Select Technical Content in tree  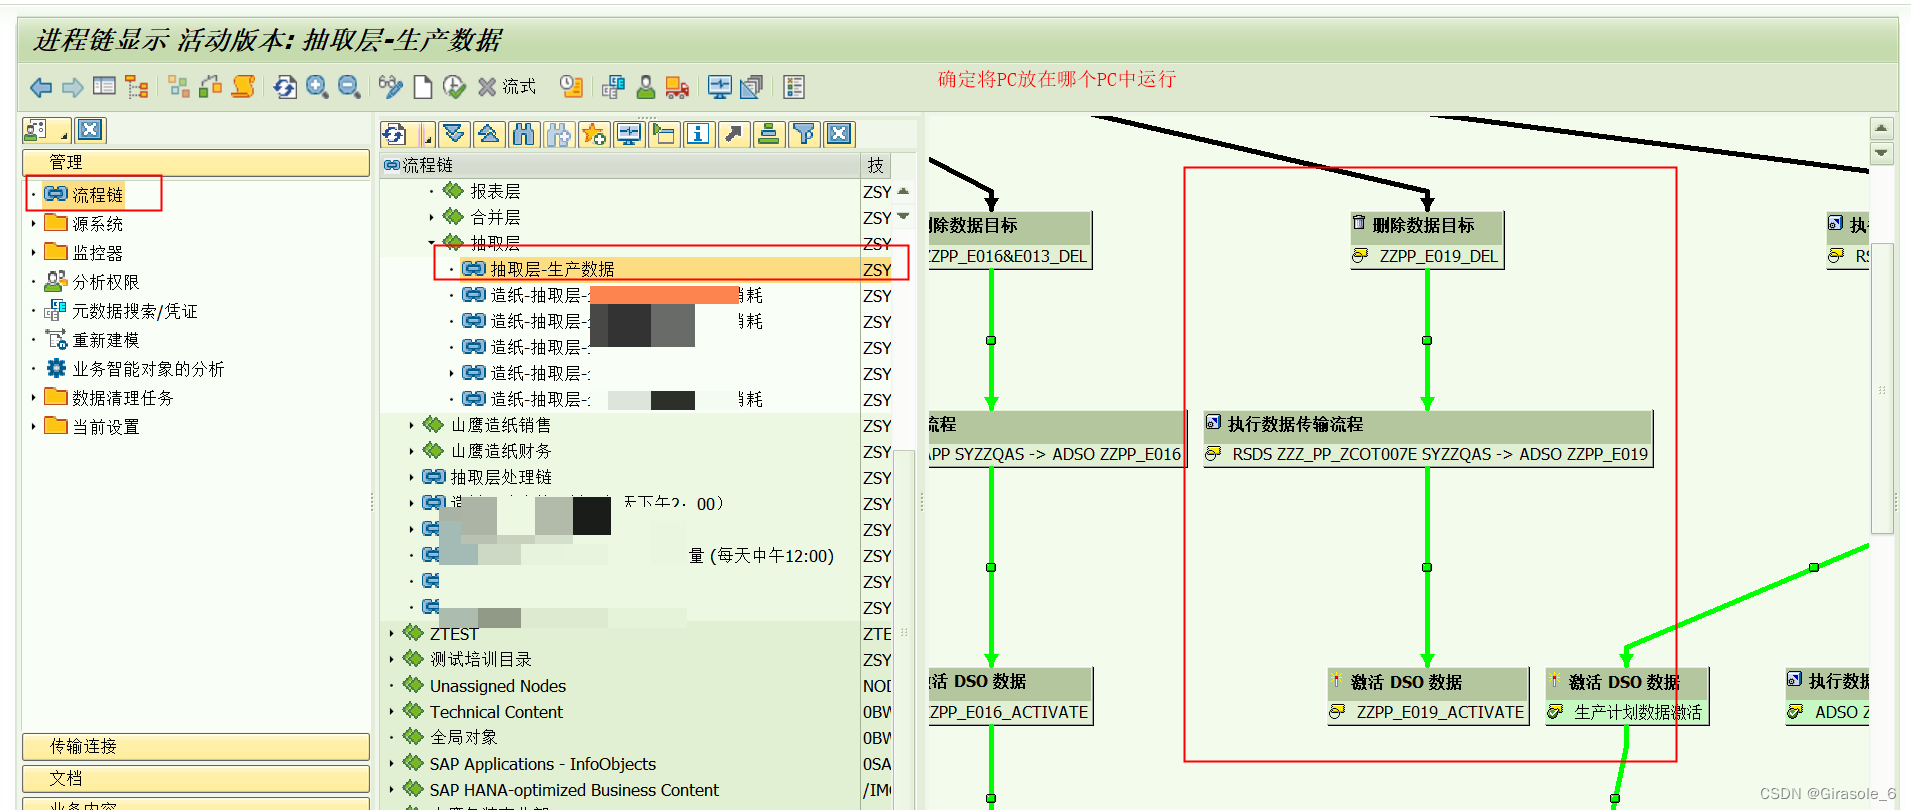click(496, 712)
